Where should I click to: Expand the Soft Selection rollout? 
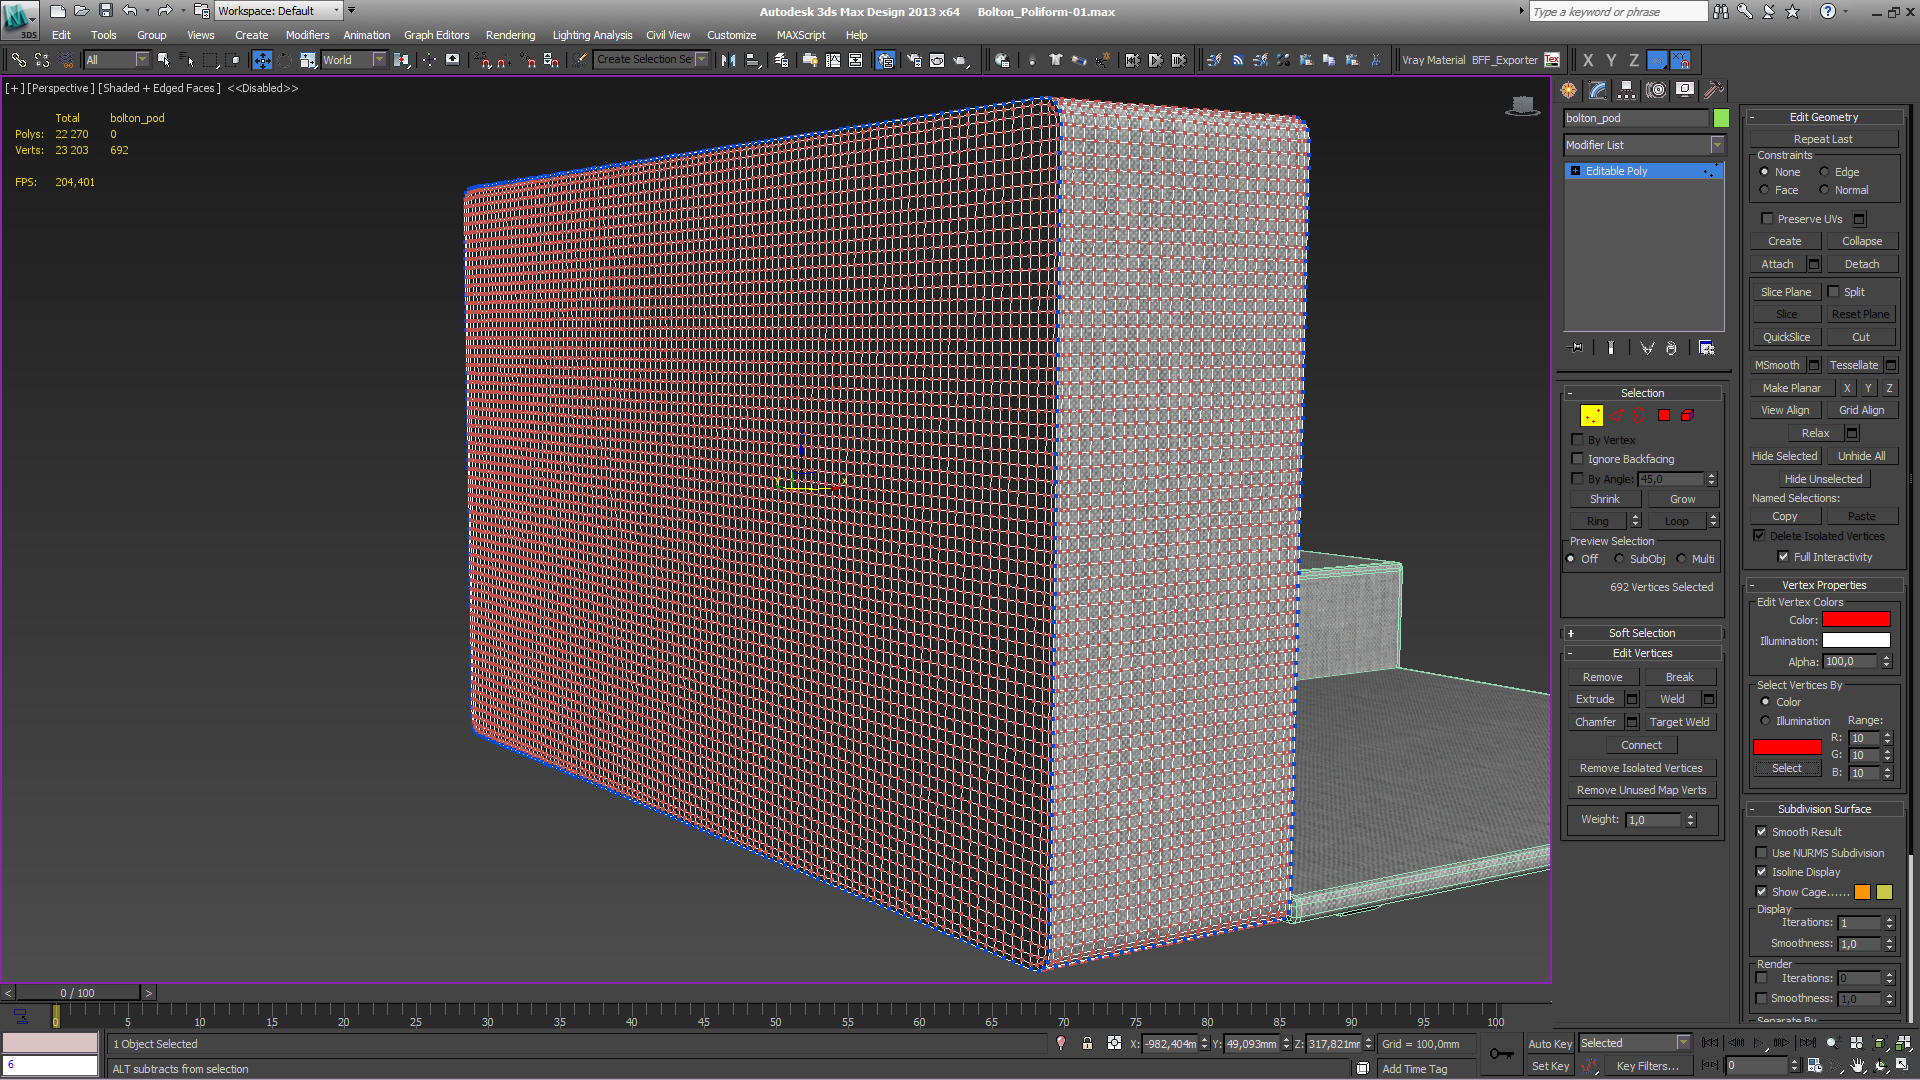click(x=1643, y=632)
